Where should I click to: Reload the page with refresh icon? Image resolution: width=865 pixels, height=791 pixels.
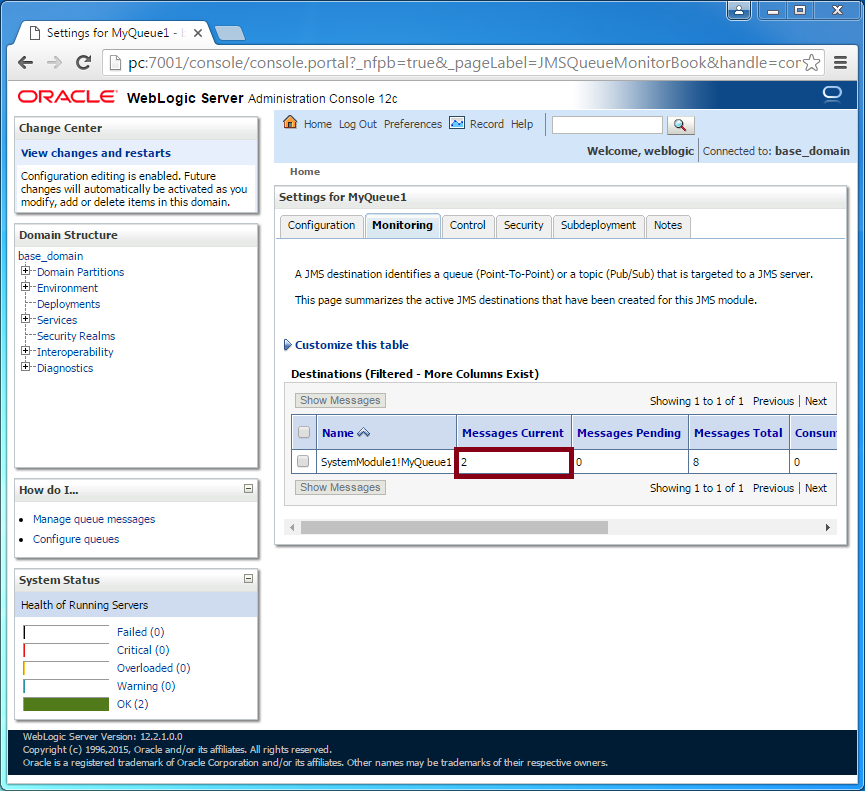click(x=83, y=63)
